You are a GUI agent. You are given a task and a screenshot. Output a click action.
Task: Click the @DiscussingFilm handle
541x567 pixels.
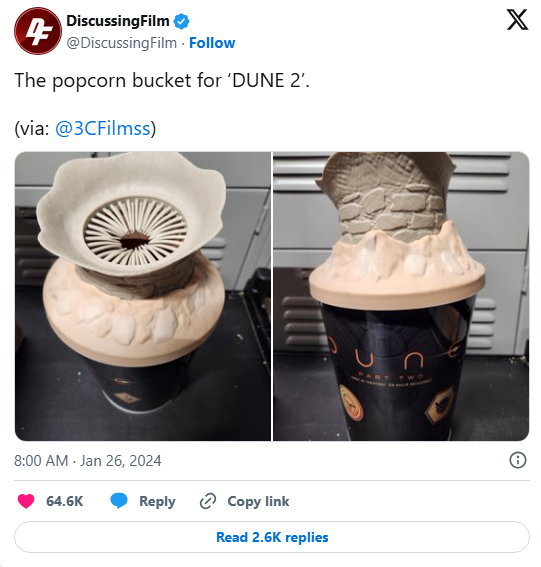(122, 43)
